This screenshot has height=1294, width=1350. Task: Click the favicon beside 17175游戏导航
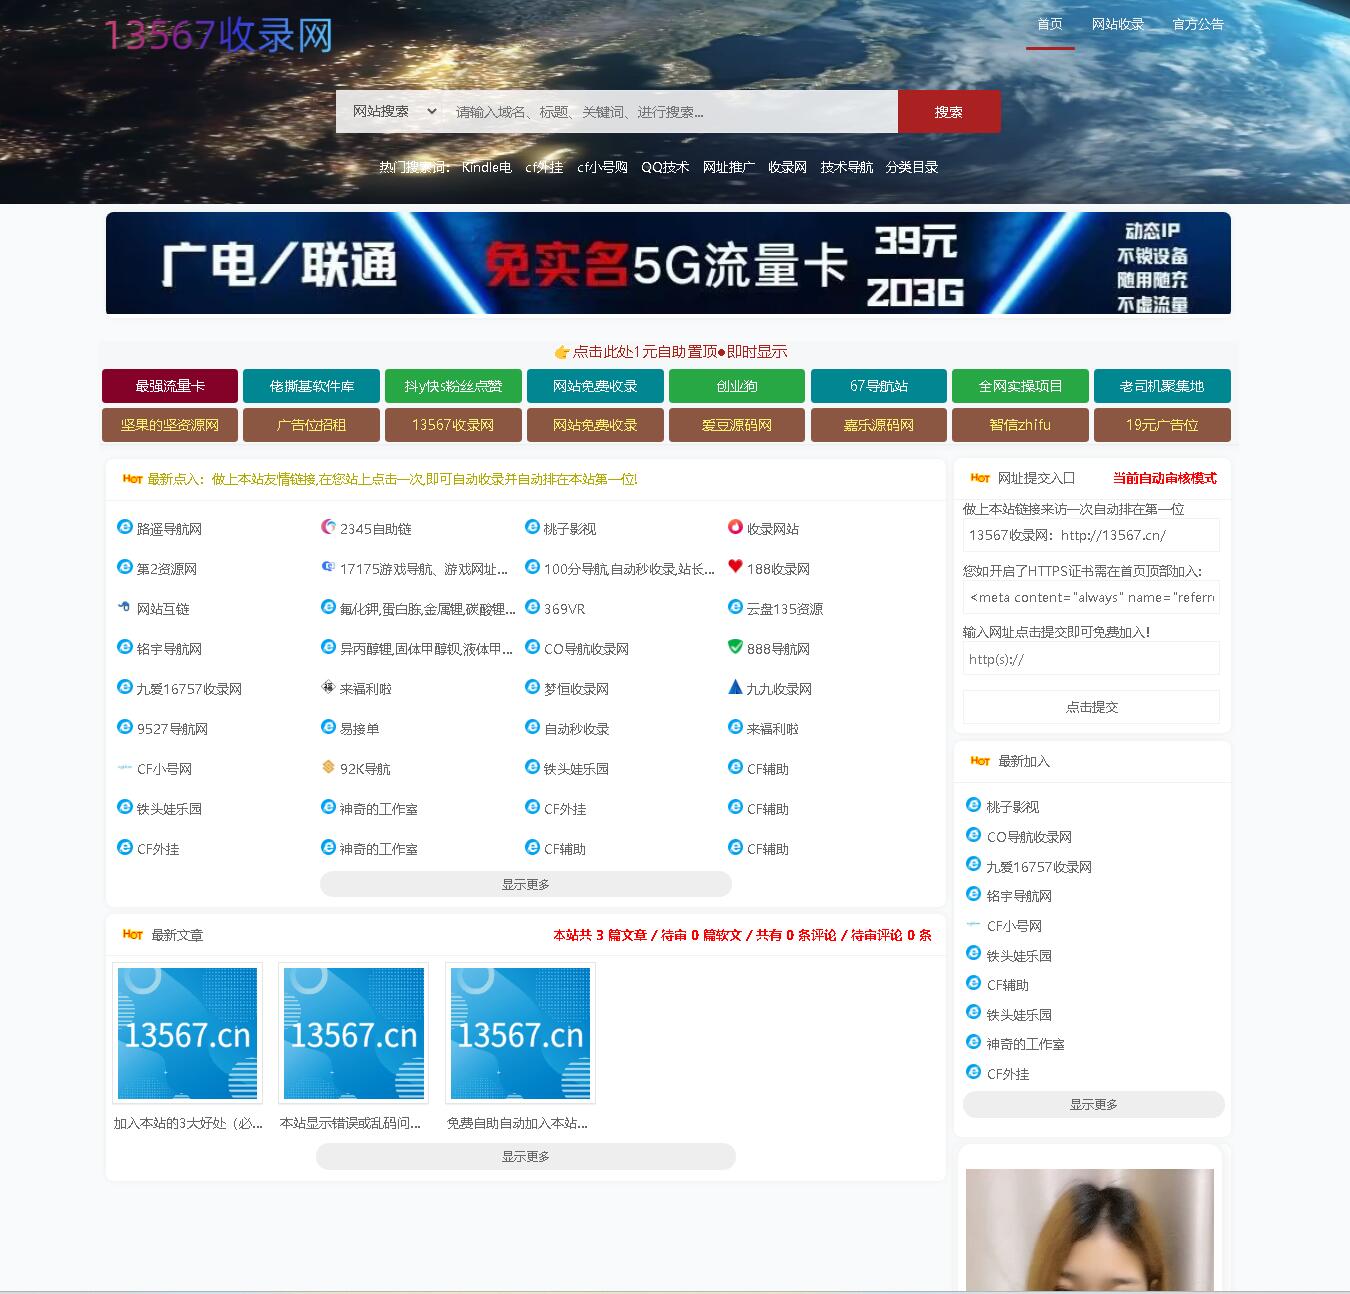click(x=328, y=567)
